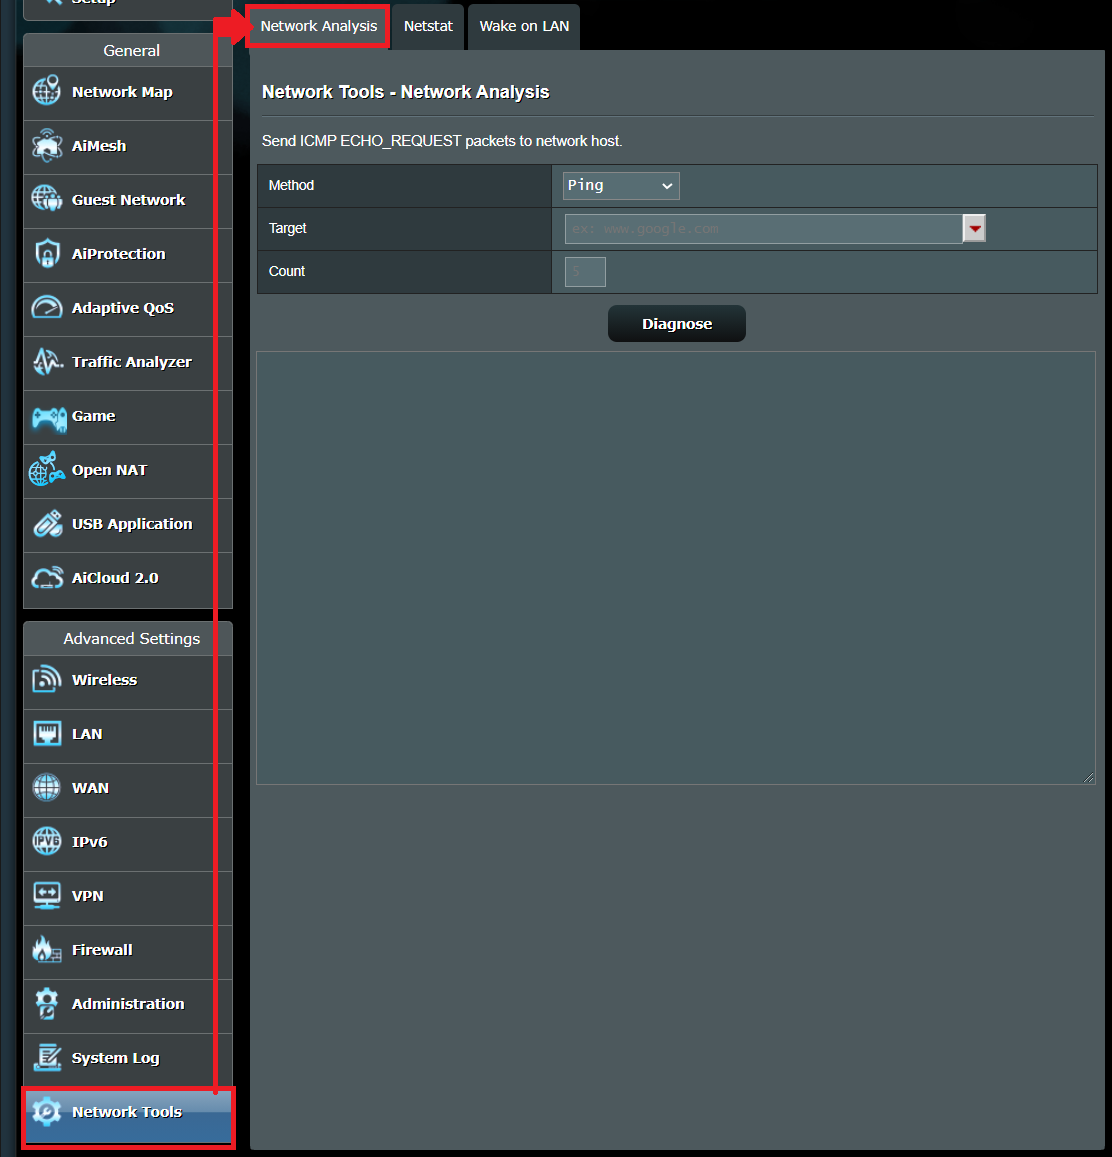The height and width of the screenshot is (1157, 1112).
Task: Click the Network Map globe icon
Action: click(46, 91)
